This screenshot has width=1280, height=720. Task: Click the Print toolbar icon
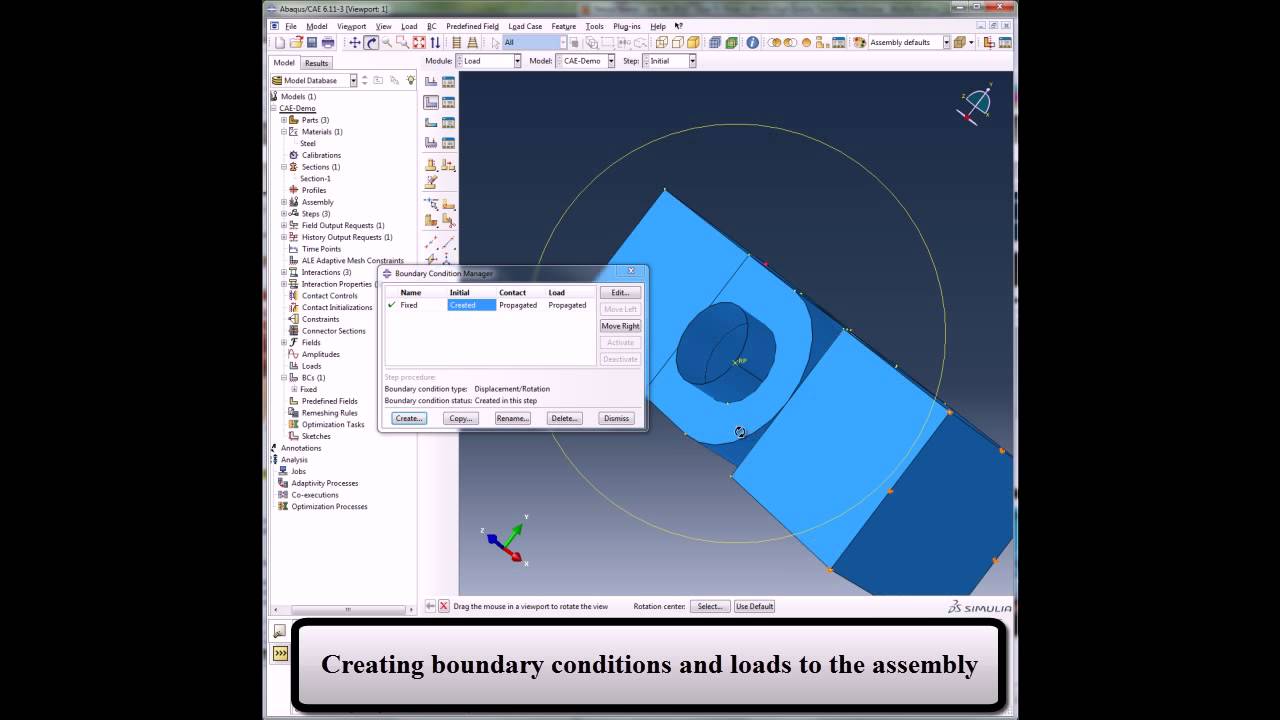point(328,42)
